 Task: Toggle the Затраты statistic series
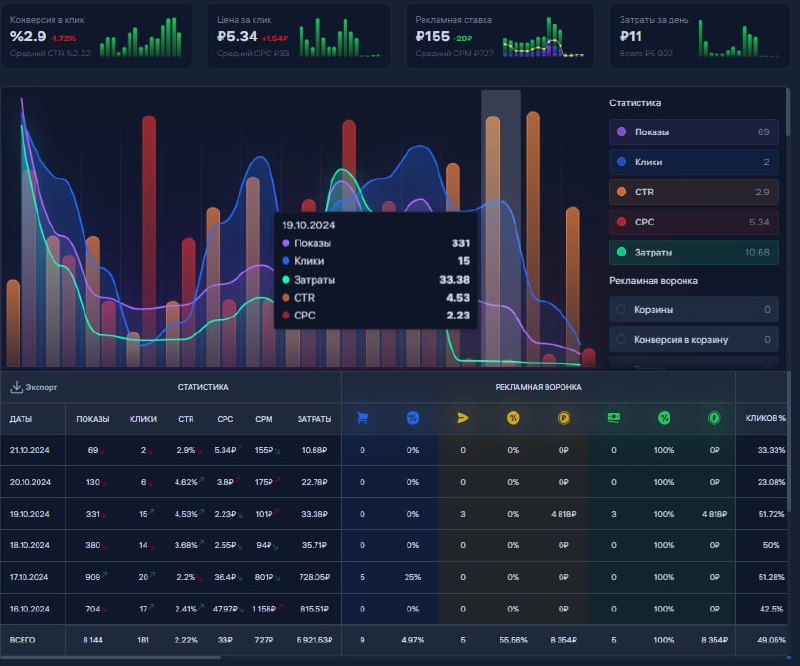tap(694, 252)
